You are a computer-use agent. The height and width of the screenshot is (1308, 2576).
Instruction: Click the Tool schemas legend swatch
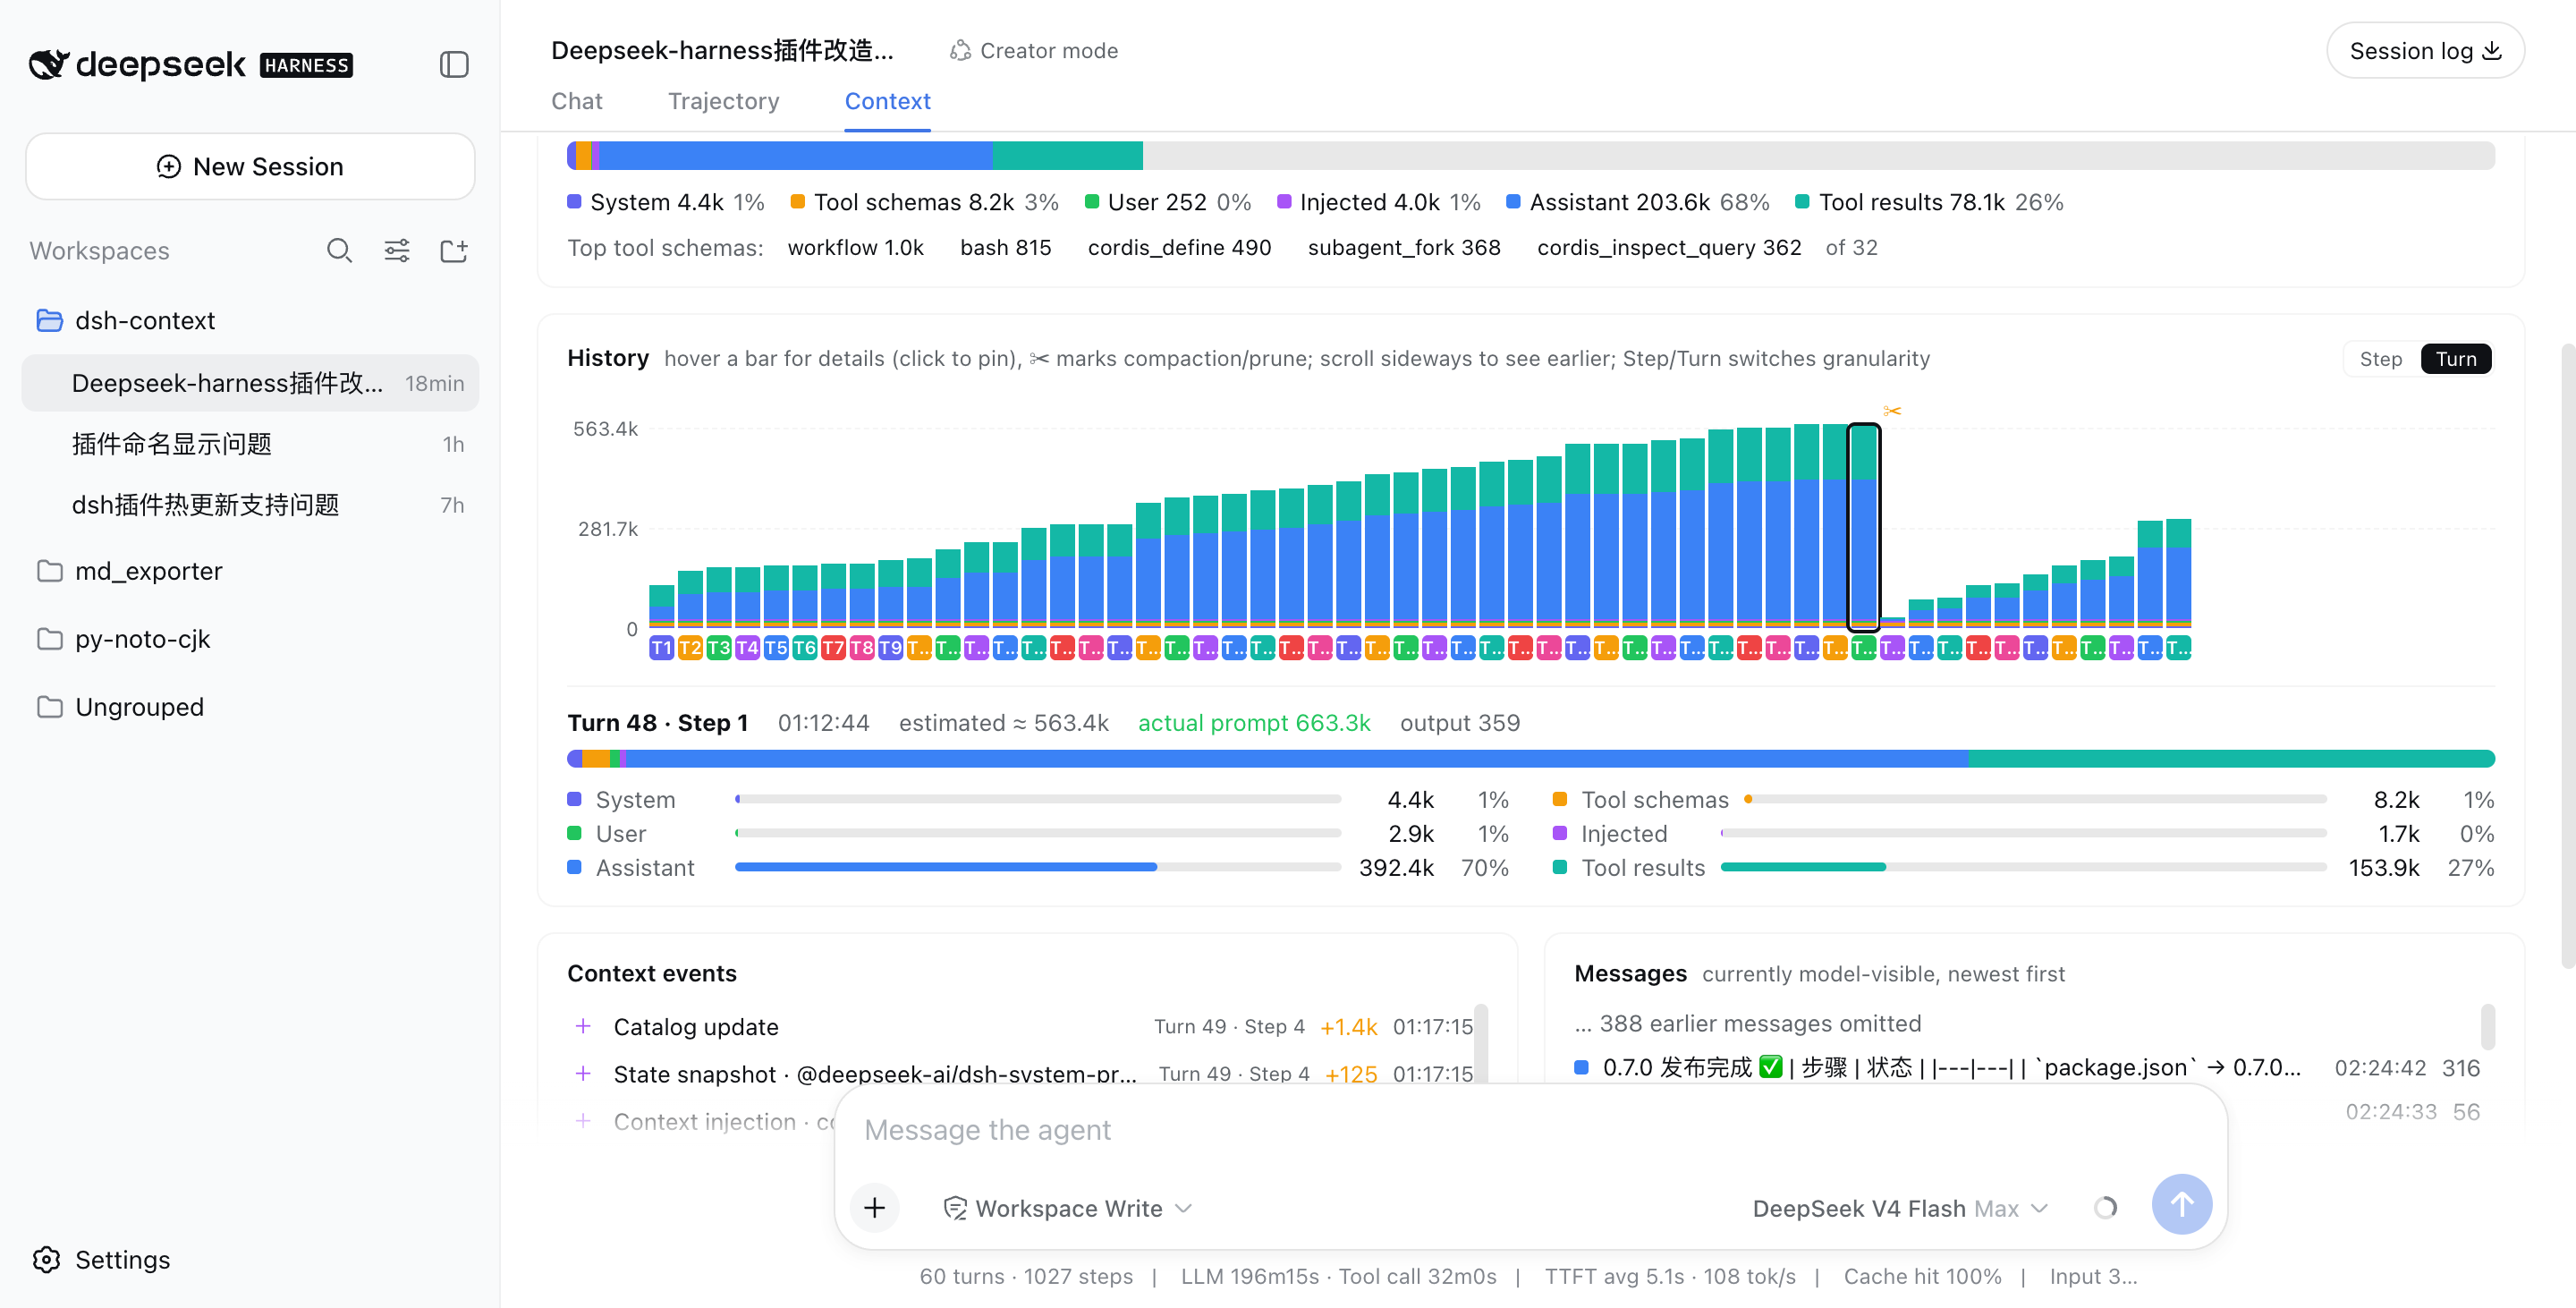pyautogui.click(x=797, y=201)
